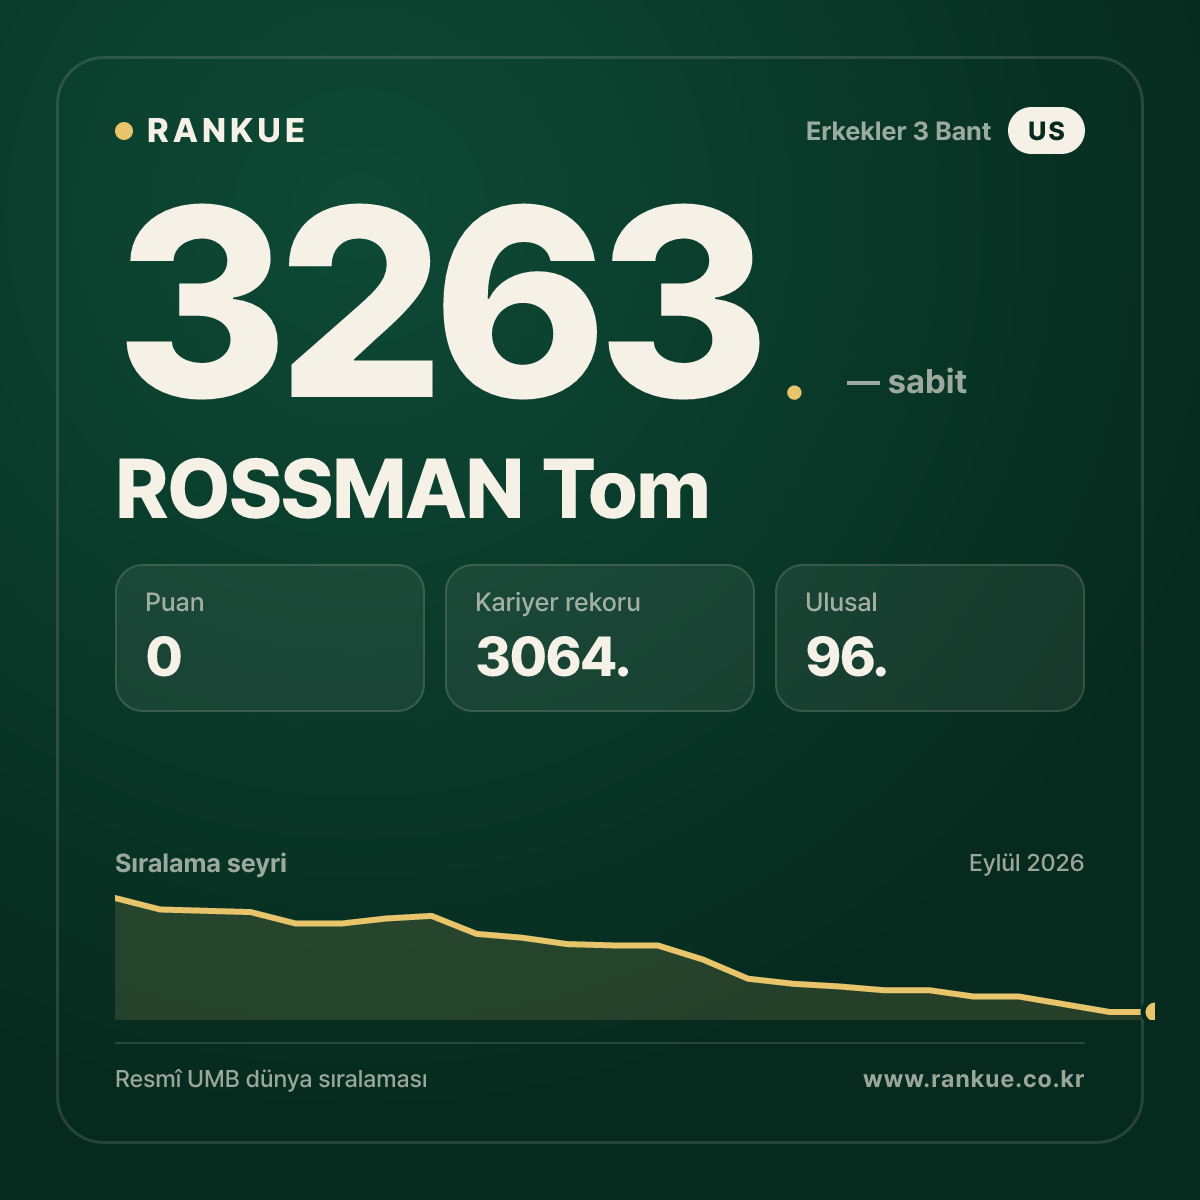
Task: Click Resmî UMB dünya sıralaması text
Action: pos(271,1080)
